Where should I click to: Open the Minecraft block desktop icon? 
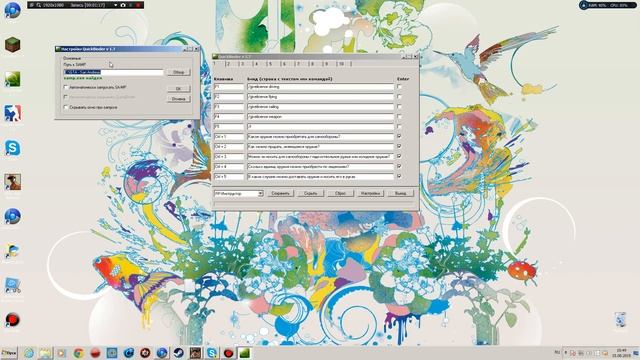(12, 44)
